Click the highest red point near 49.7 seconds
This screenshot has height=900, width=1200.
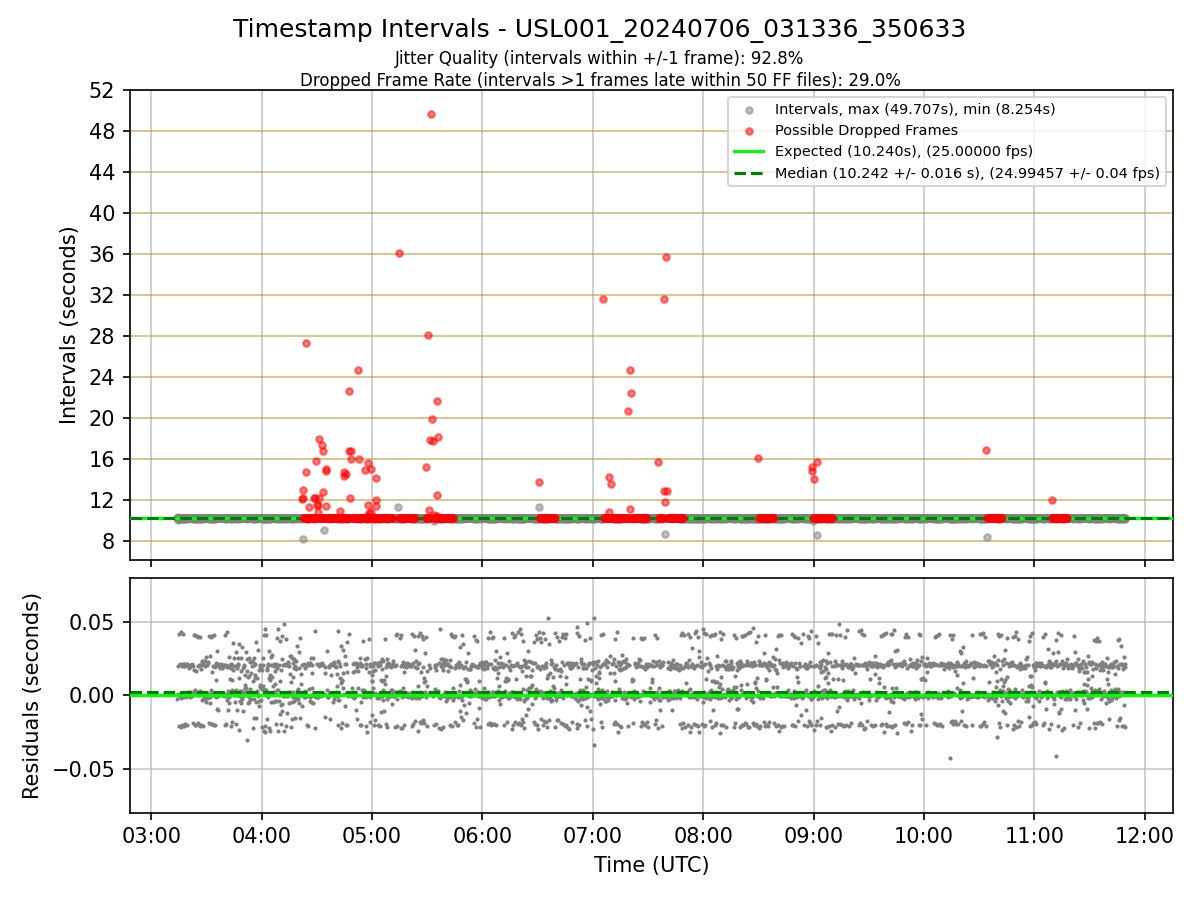(431, 114)
